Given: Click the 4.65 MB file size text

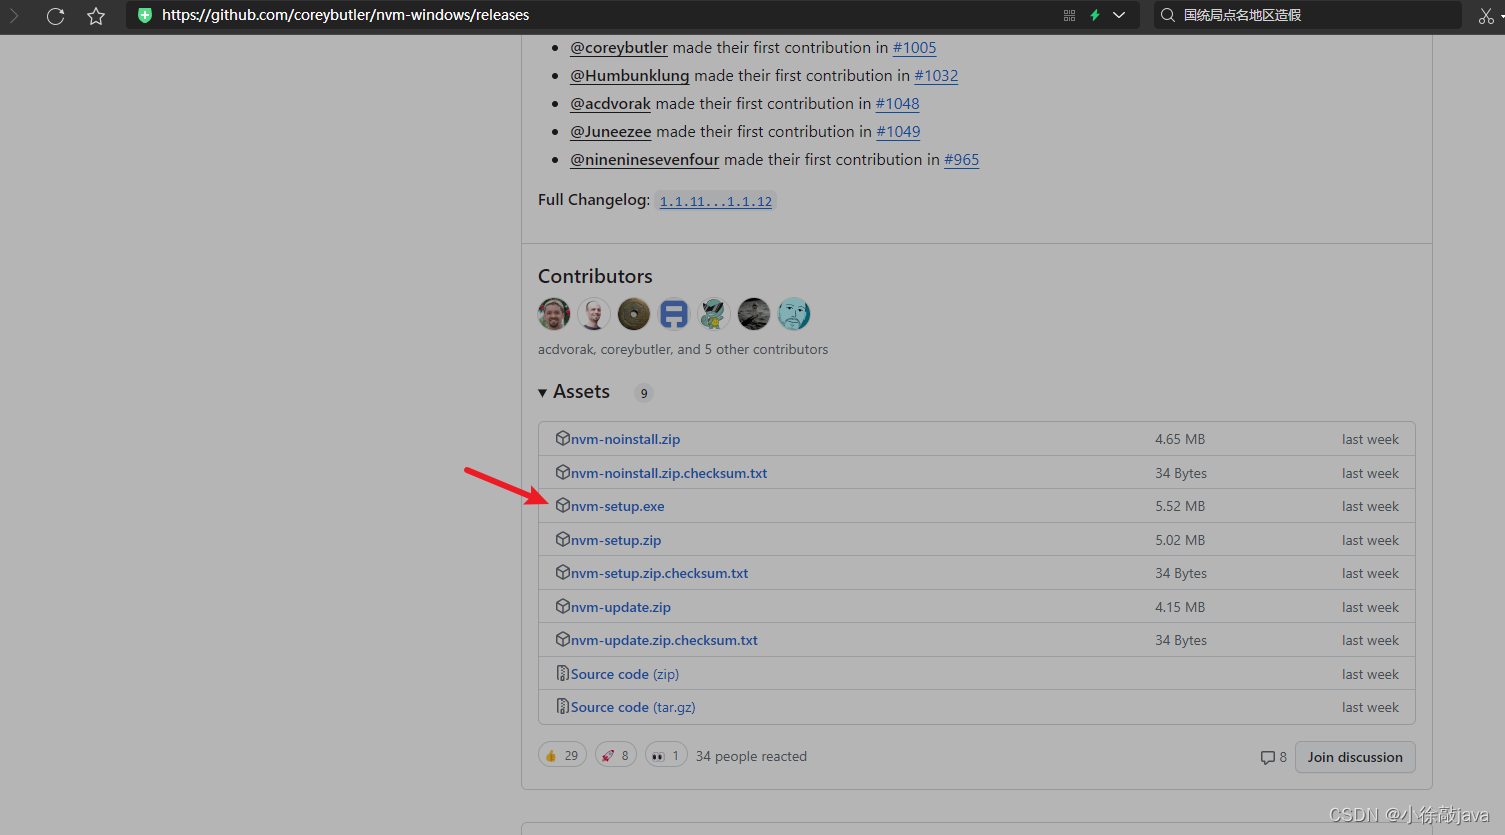Looking at the screenshot, I should click(x=1180, y=439).
